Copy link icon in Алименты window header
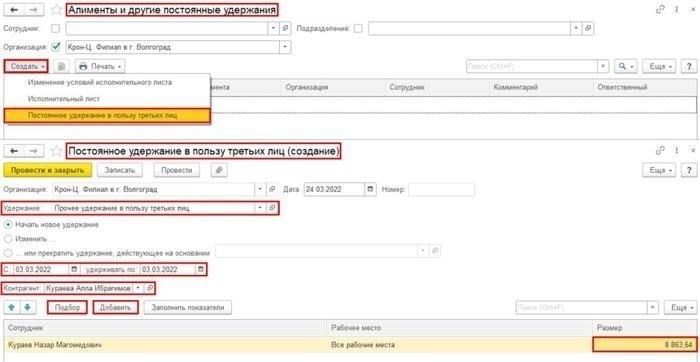This screenshot has width=700, height=362. 660,9
